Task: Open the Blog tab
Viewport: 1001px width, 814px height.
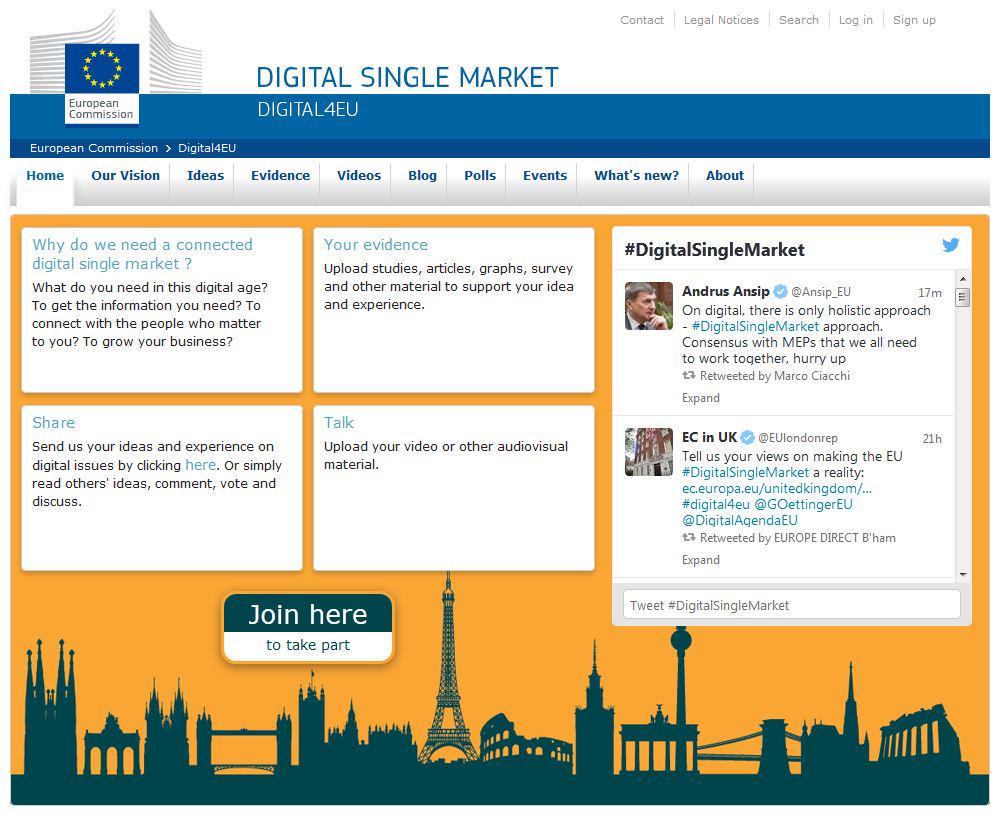Action: [x=422, y=176]
